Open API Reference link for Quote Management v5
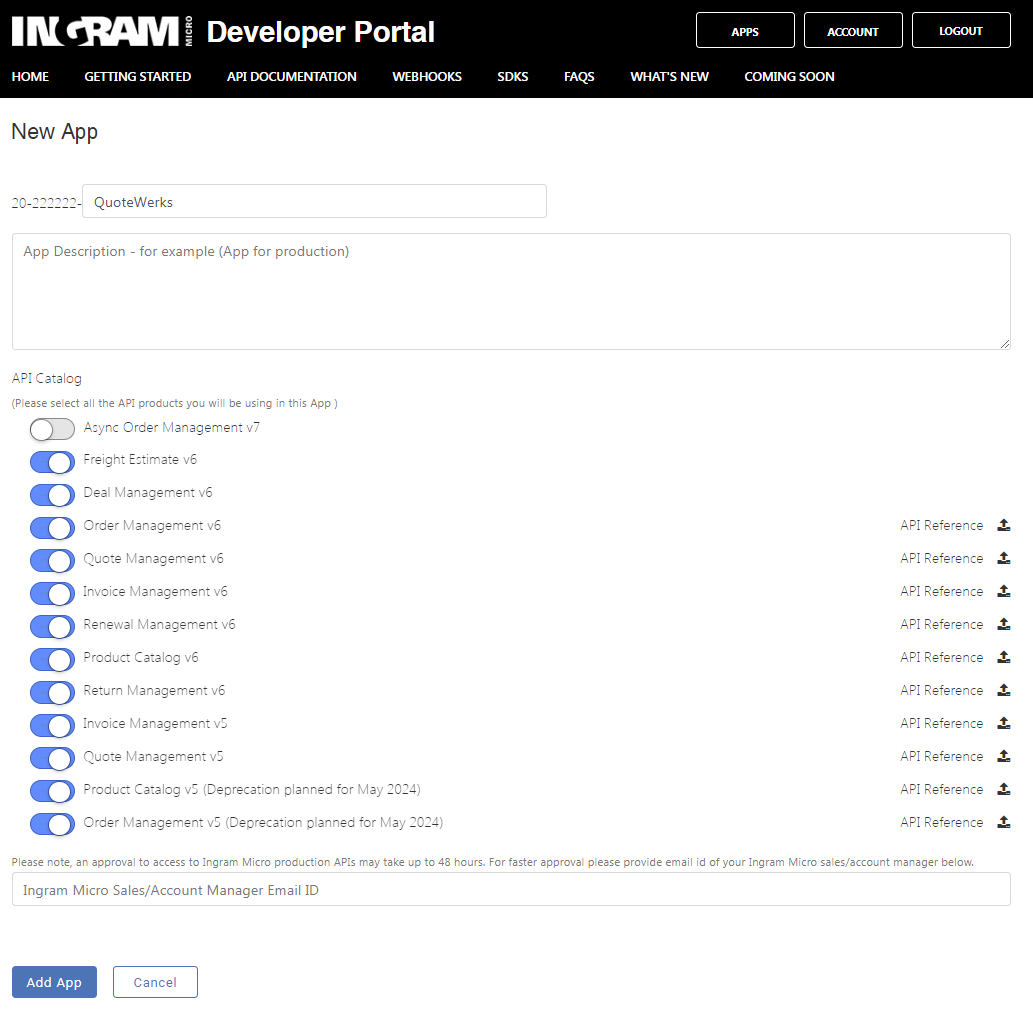 tap(941, 757)
